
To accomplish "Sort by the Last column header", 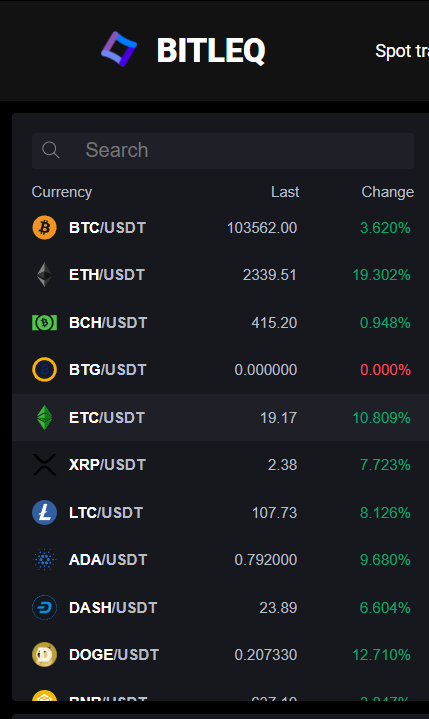I will [285, 192].
